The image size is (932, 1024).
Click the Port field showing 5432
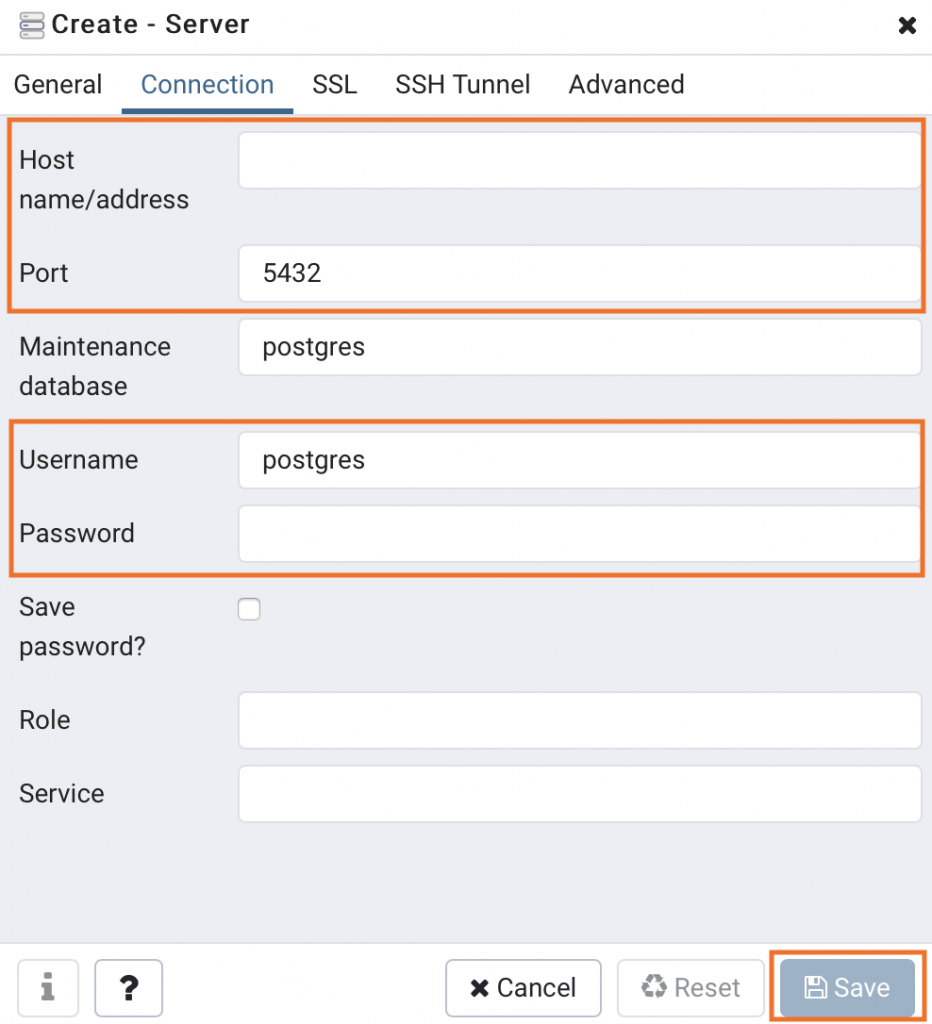coord(579,273)
